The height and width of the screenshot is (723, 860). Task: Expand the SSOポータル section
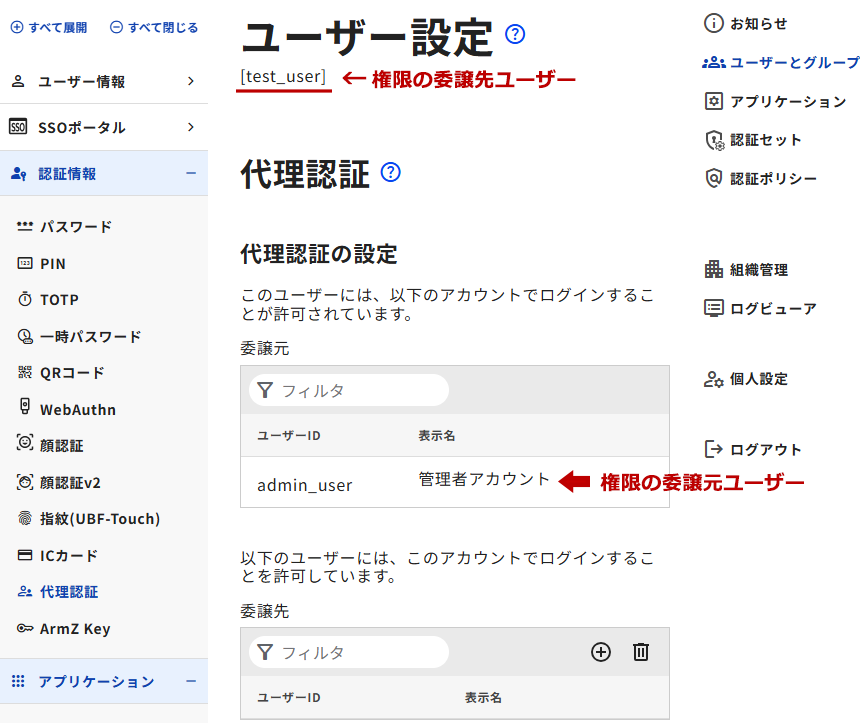point(104,127)
